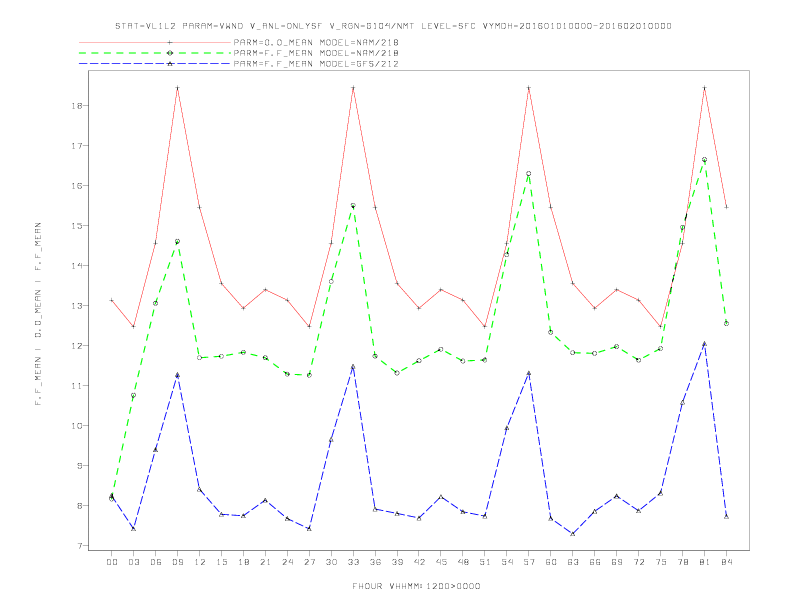The image size is (792, 612).
Task: Click y-axis tick label 12
Action: (77, 346)
